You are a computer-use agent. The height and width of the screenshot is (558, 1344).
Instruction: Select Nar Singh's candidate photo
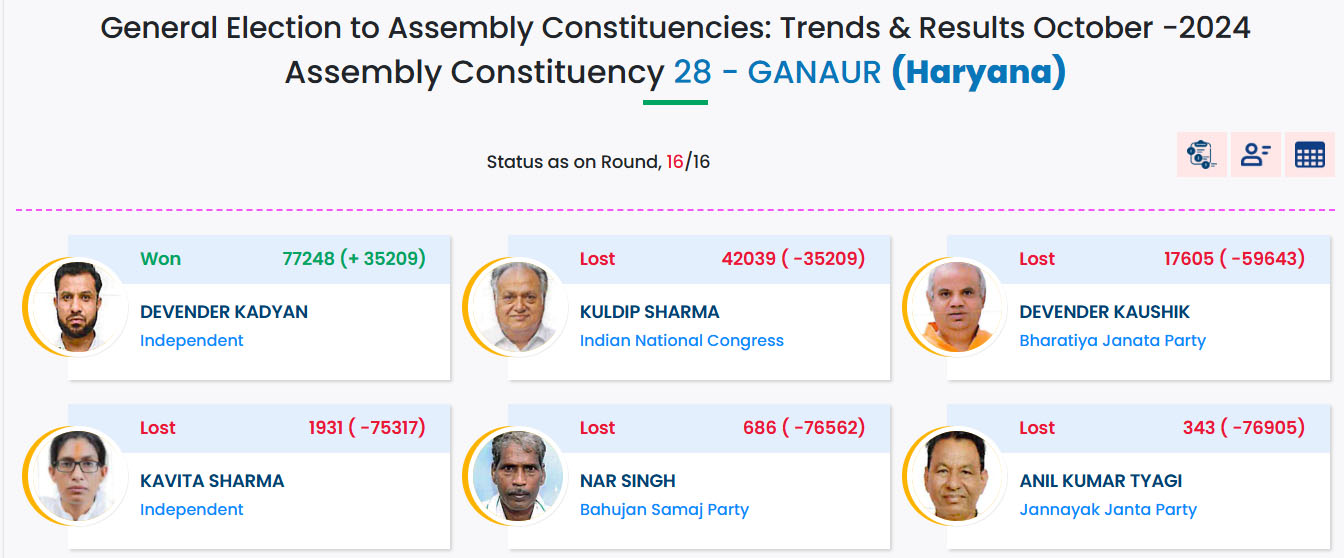click(518, 476)
